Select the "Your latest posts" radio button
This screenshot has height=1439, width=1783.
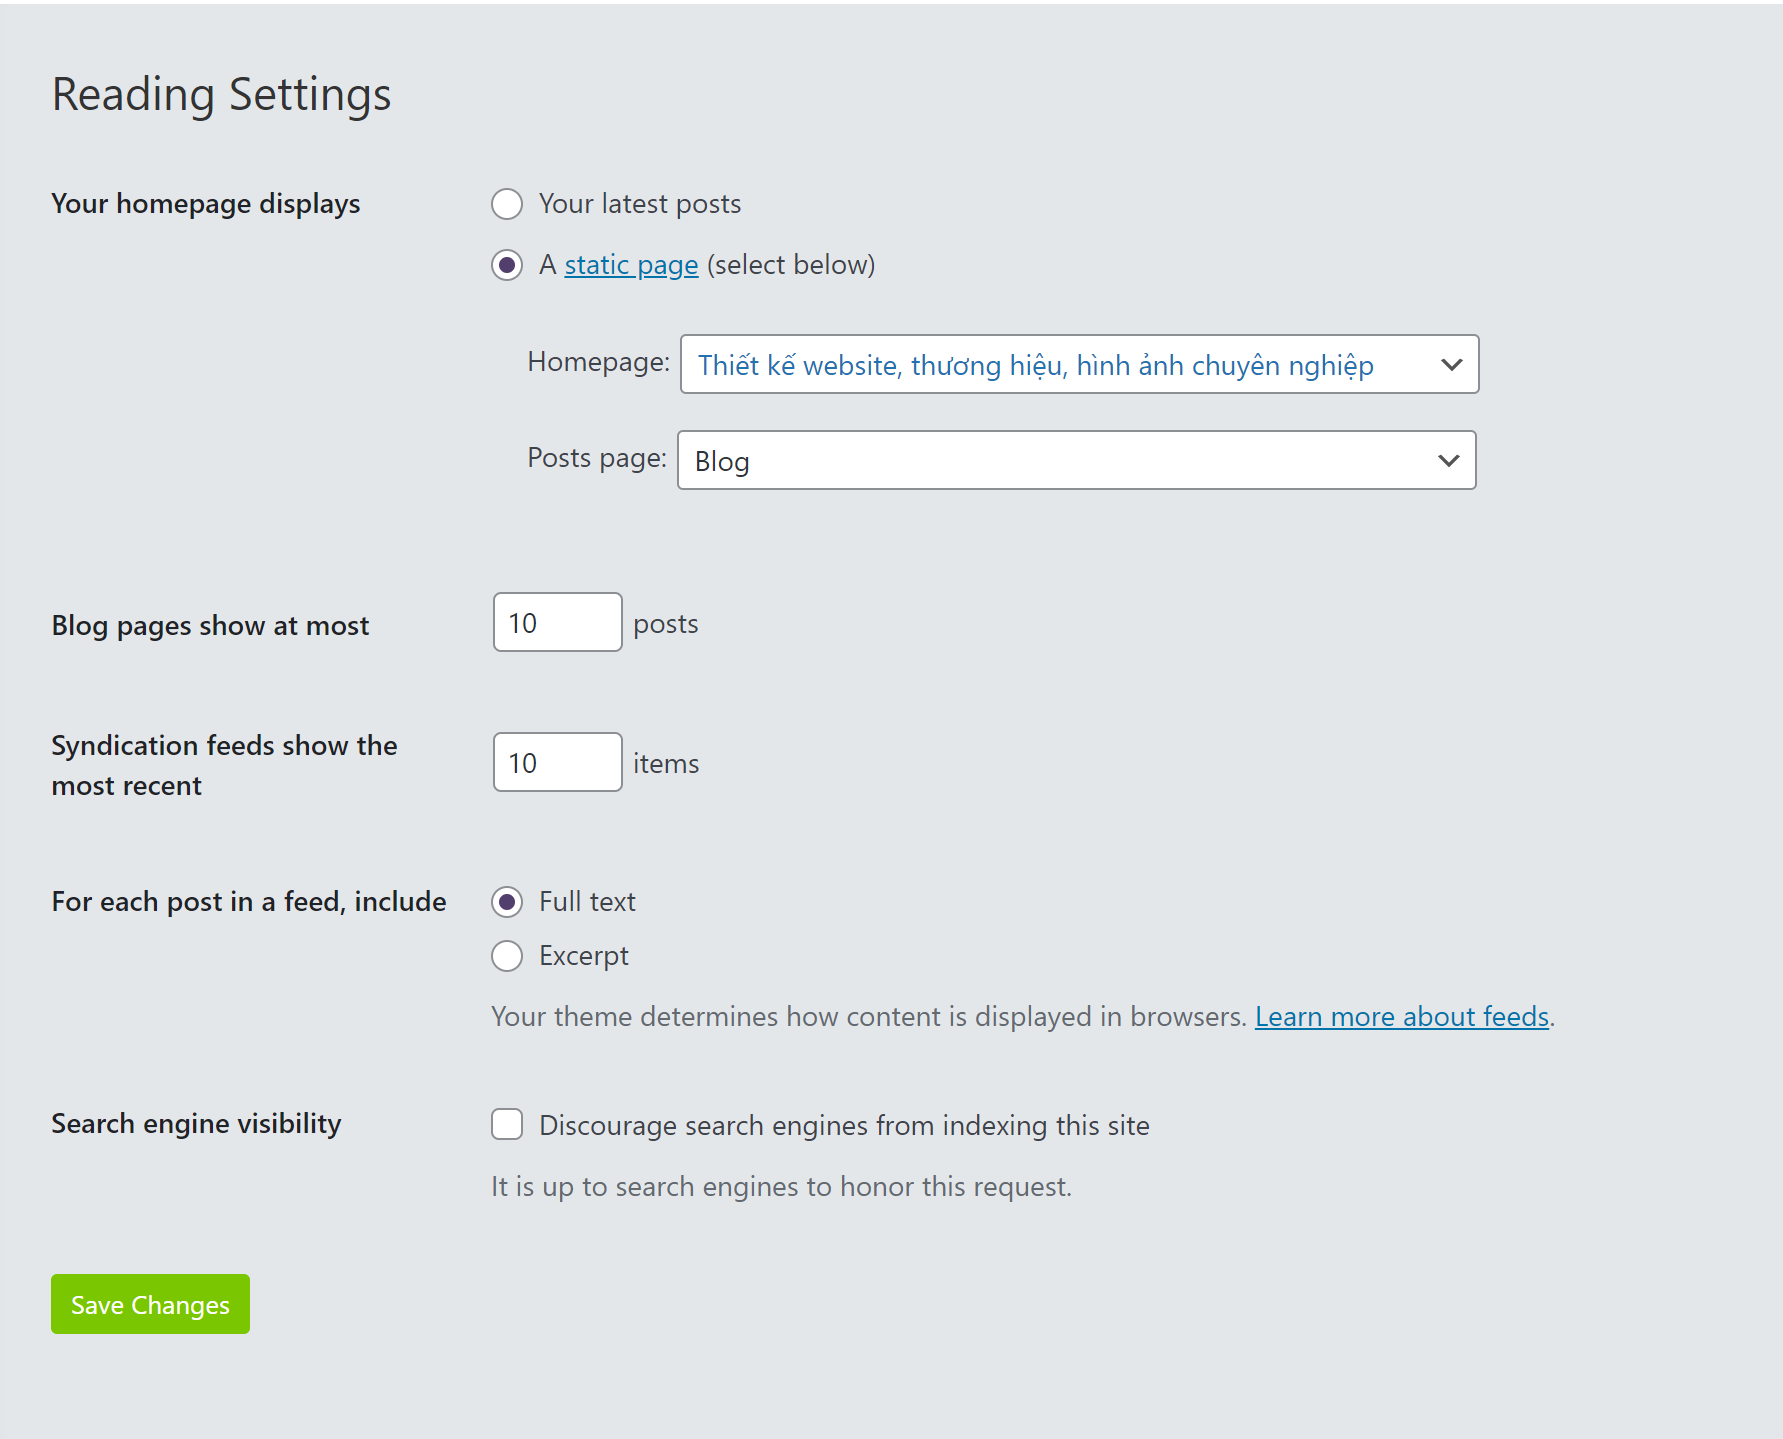507,204
